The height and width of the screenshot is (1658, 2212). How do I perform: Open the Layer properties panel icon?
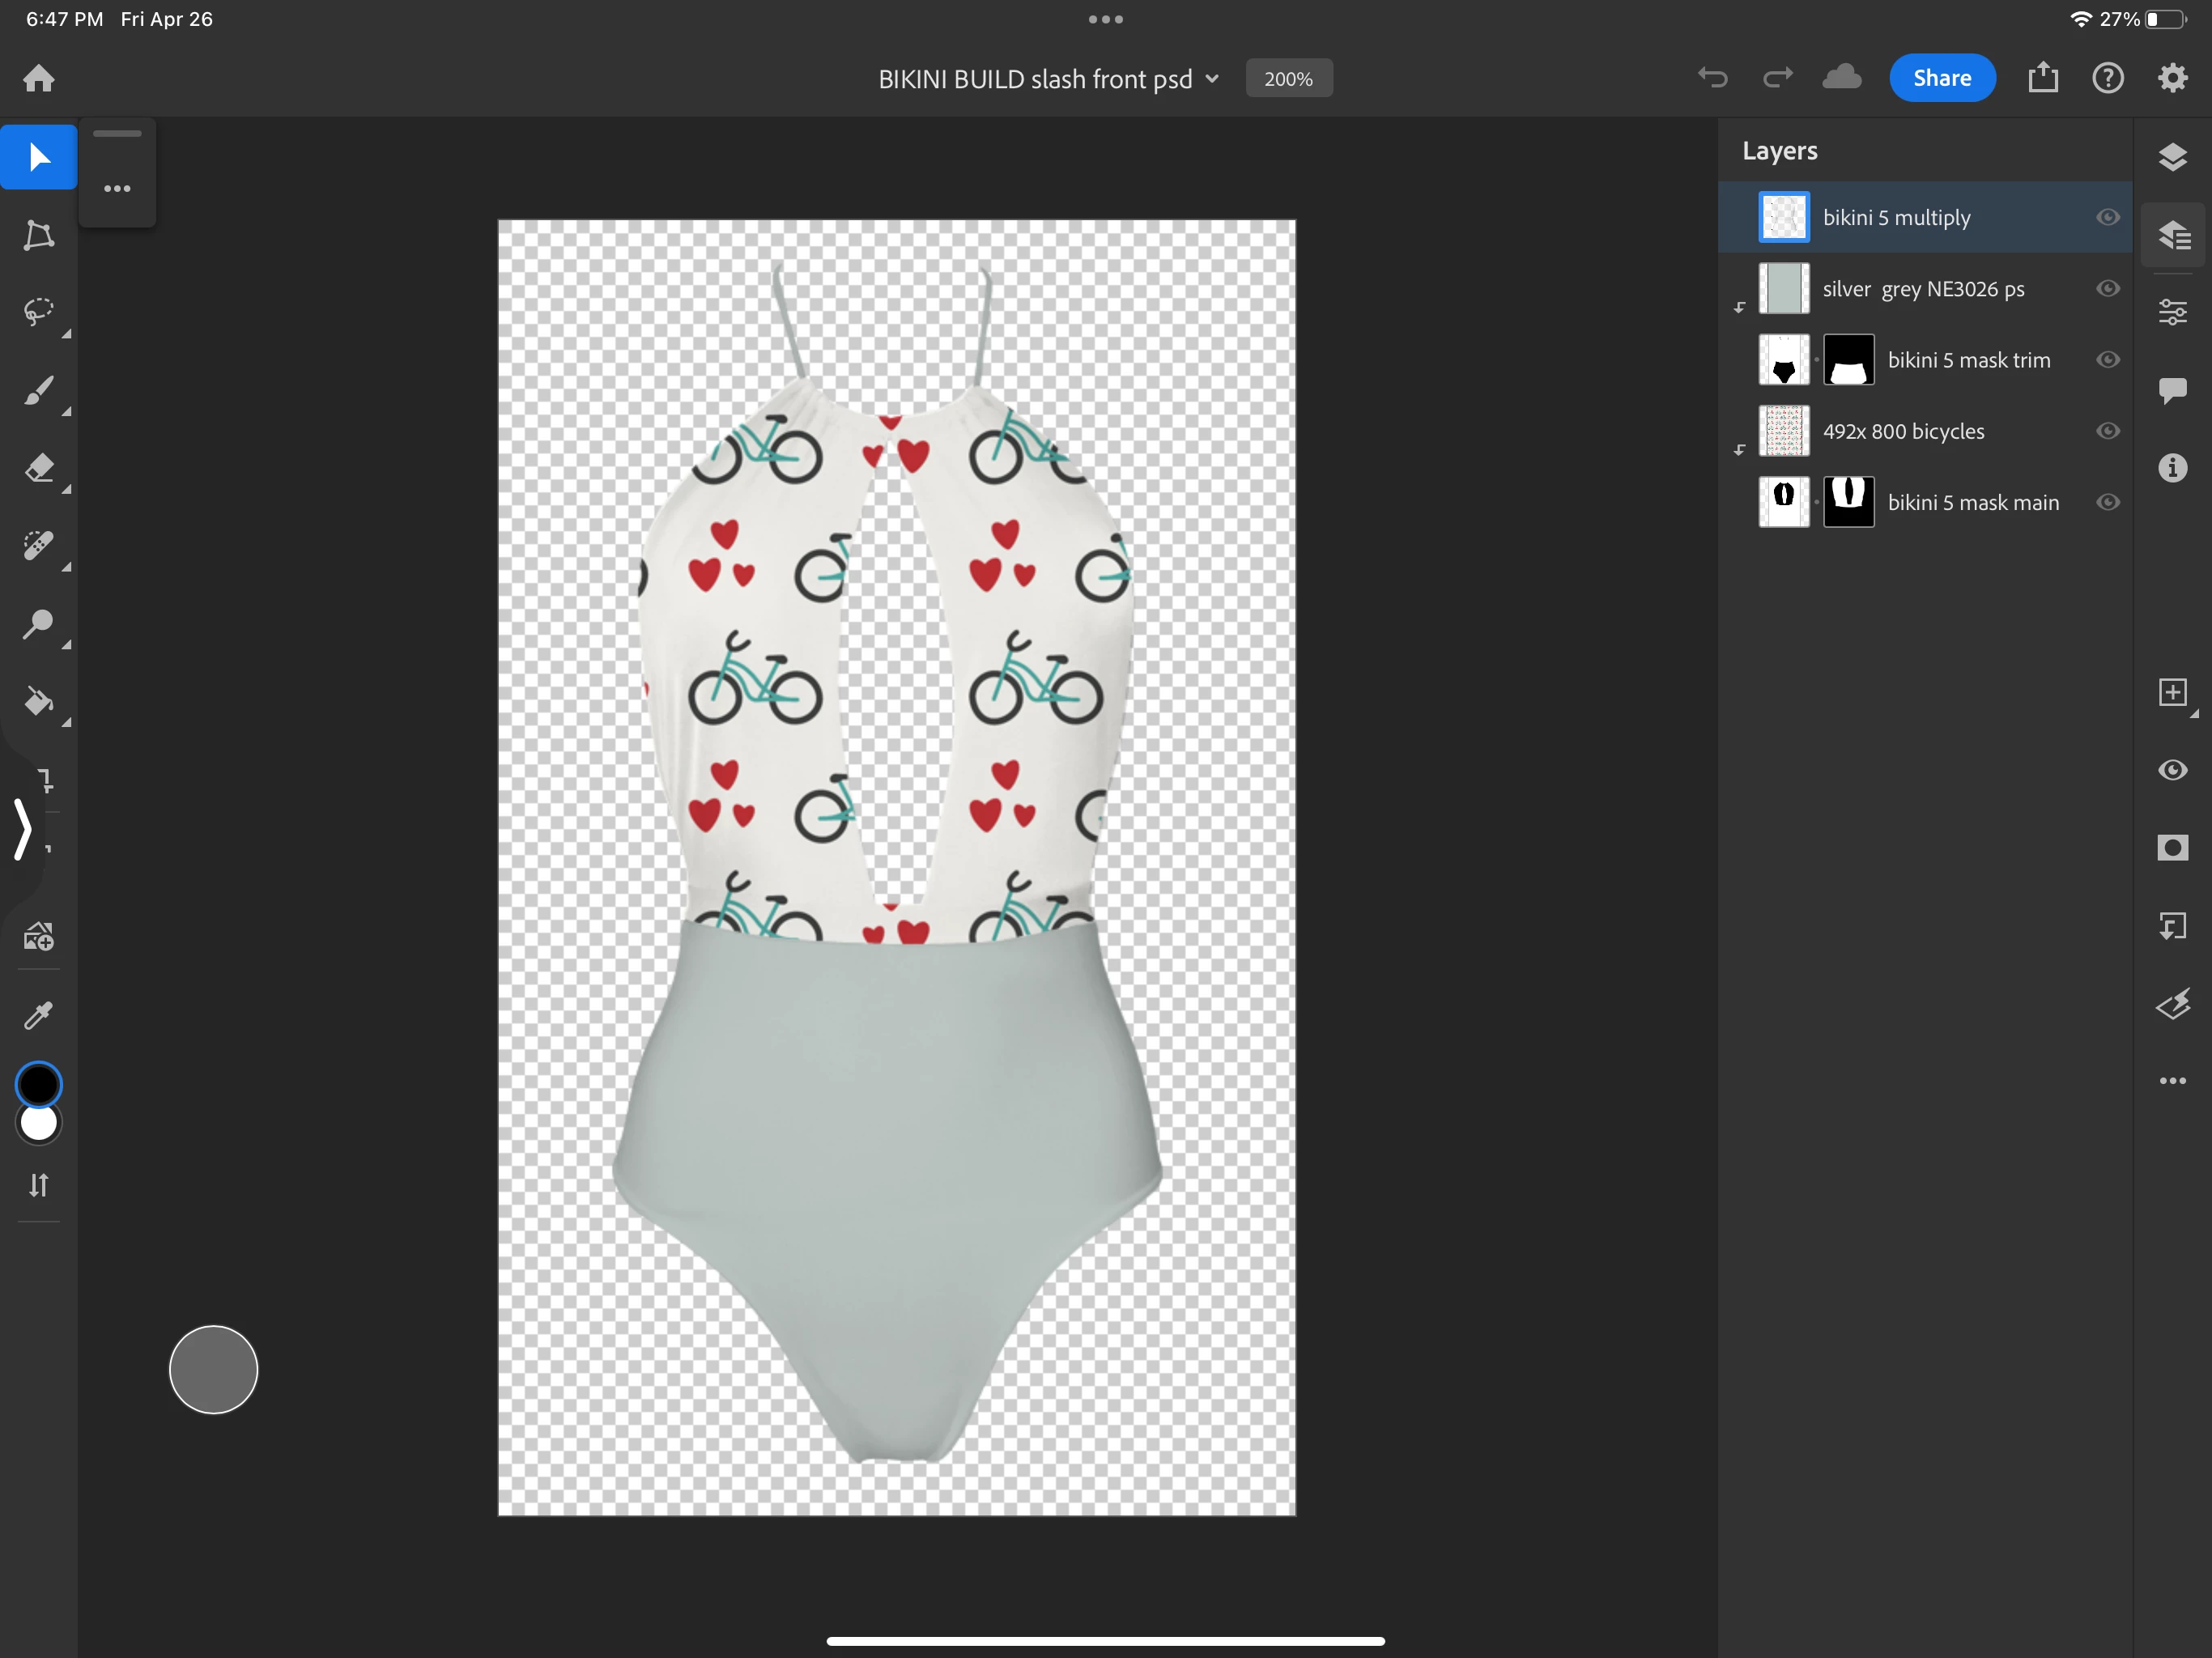[2172, 313]
